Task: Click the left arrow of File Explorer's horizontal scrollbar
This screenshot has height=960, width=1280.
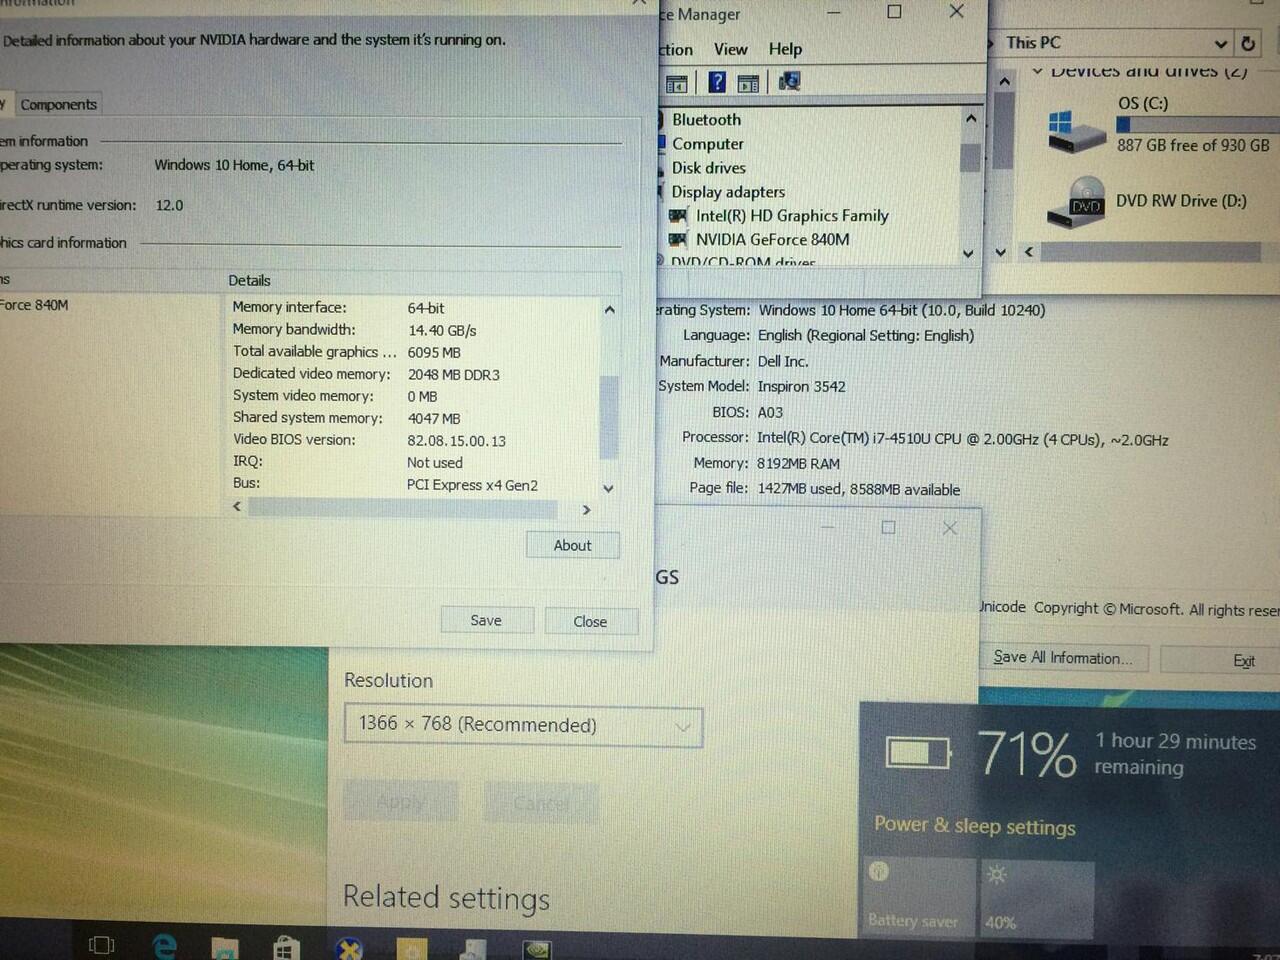Action: [1029, 252]
